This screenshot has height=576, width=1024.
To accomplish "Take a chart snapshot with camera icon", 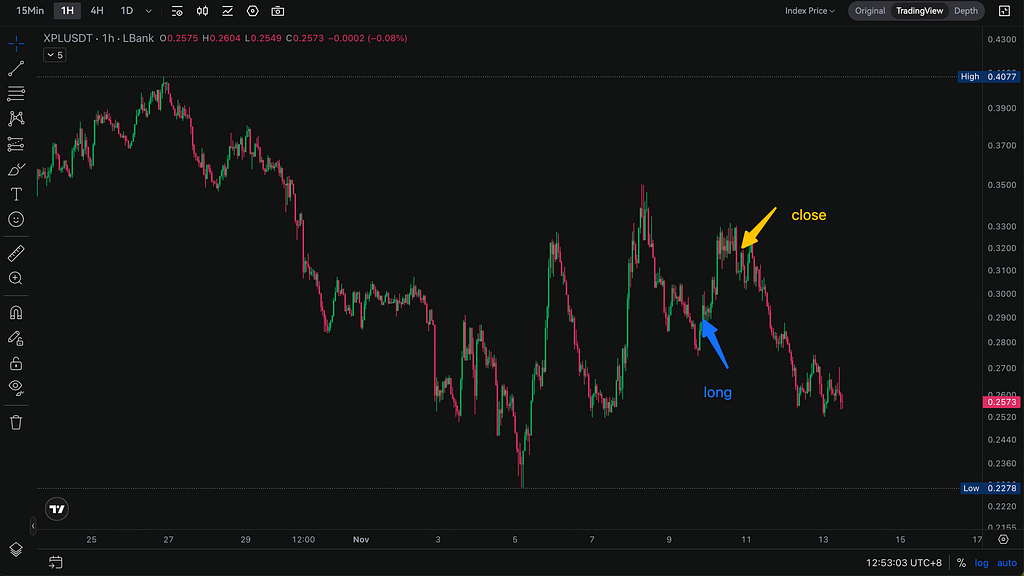I will pos(278,11).
